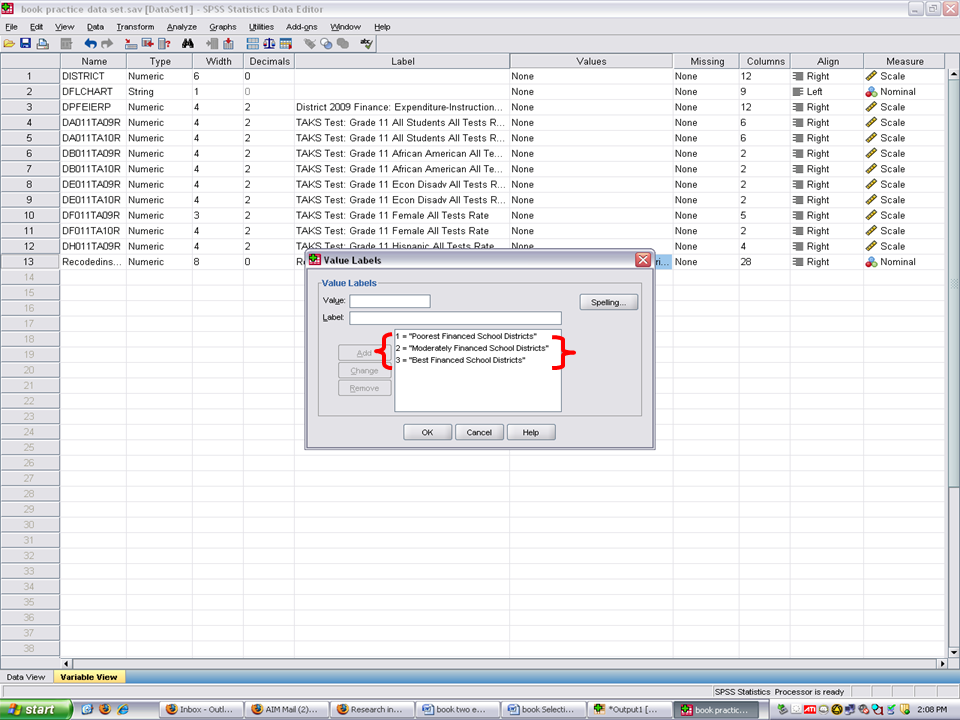Click the Spelling... button

pos(608,302)
